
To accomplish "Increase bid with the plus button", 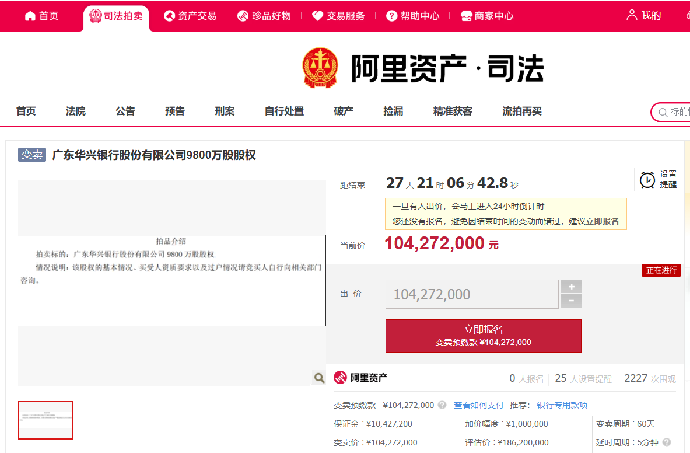I will coord(572,287).
